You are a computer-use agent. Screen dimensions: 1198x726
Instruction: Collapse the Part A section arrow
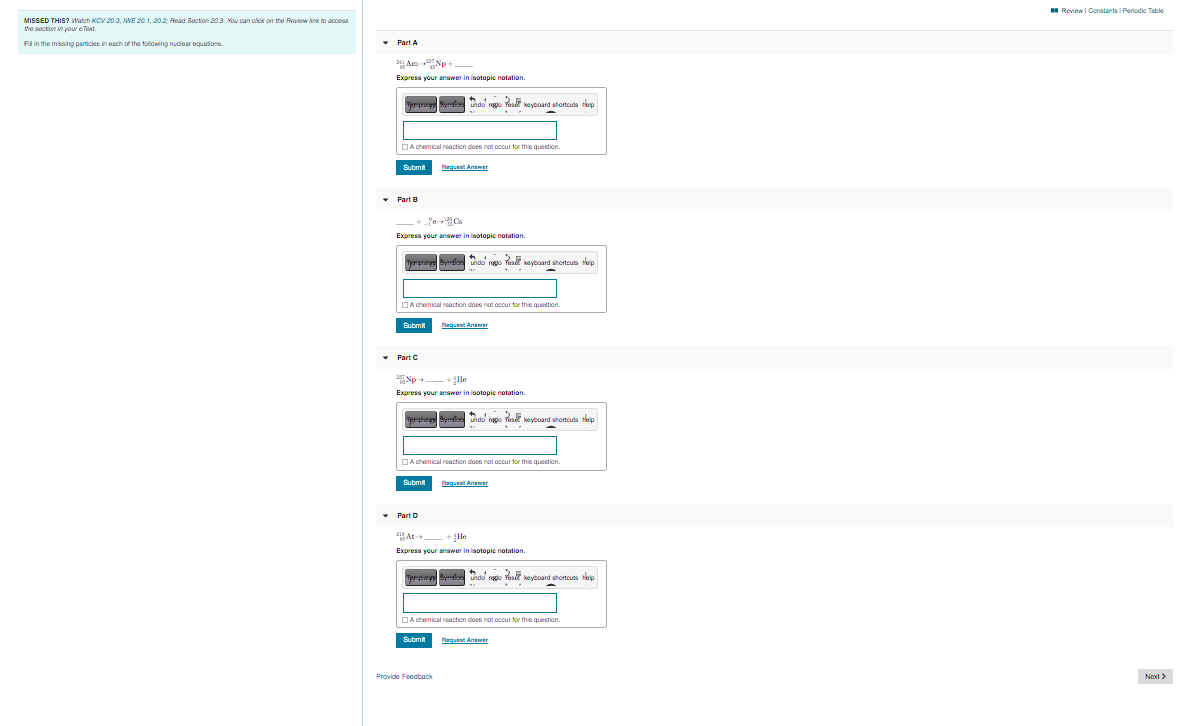pos(385,43)
